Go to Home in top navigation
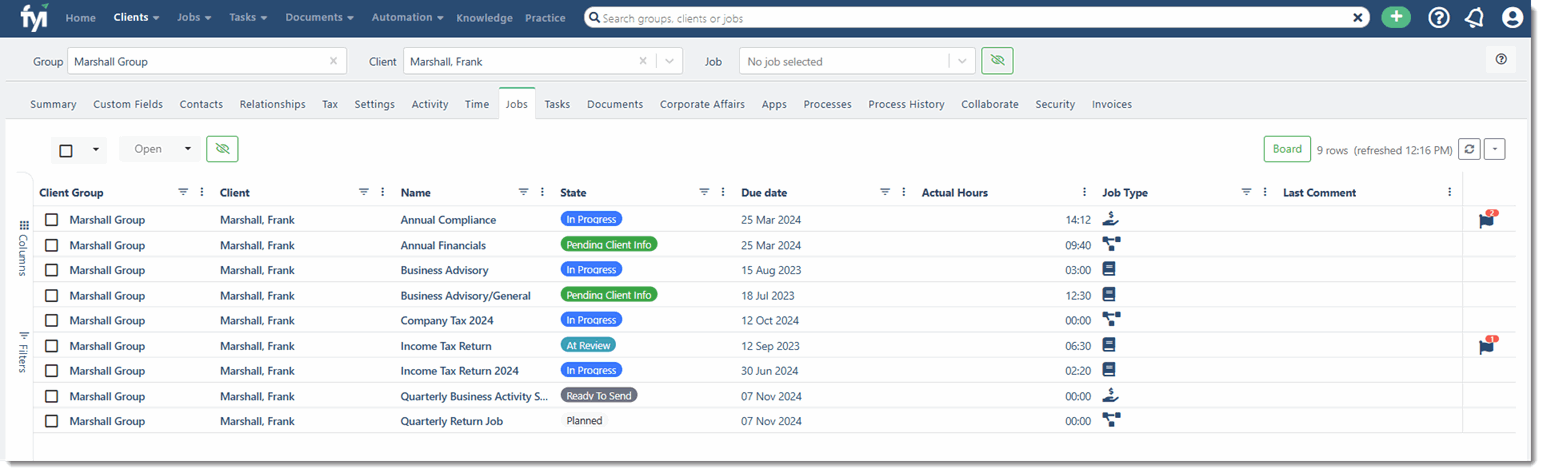Screen dimensions: 1543x473 tap(81, 18)
